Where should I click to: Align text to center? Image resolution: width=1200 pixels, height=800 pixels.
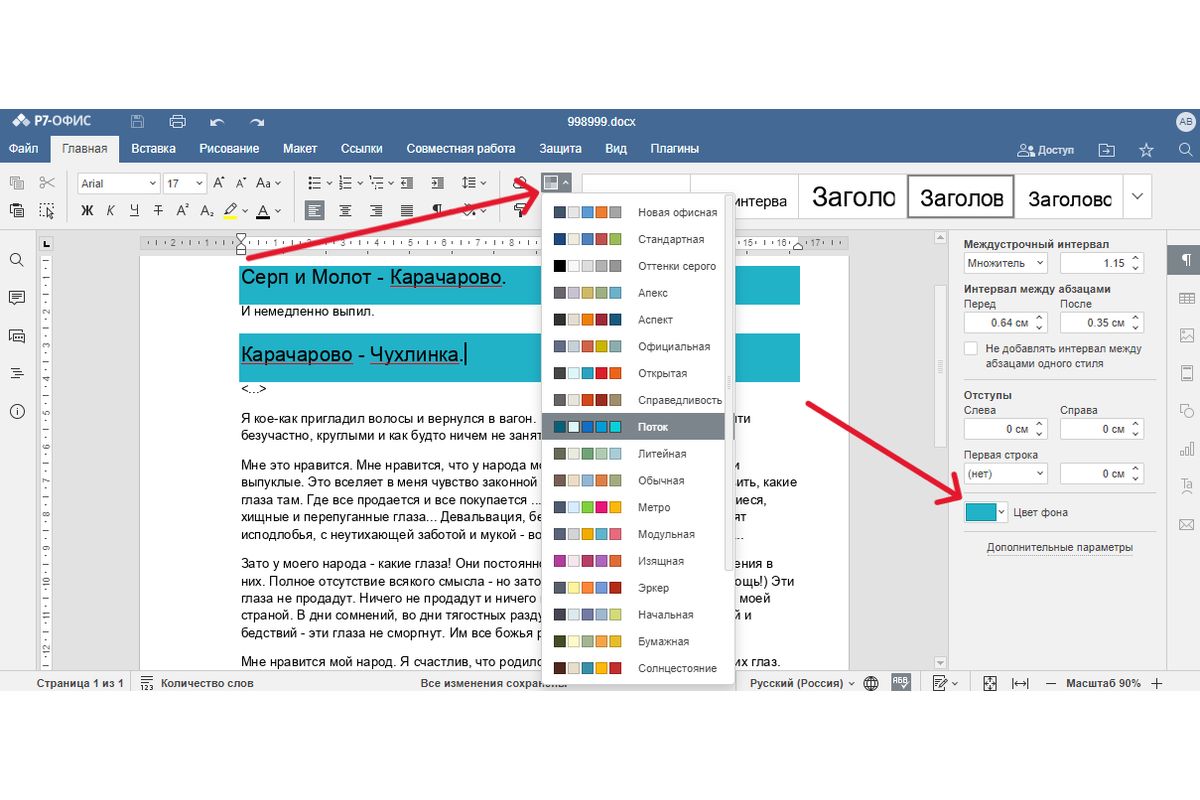click(345, 211)
